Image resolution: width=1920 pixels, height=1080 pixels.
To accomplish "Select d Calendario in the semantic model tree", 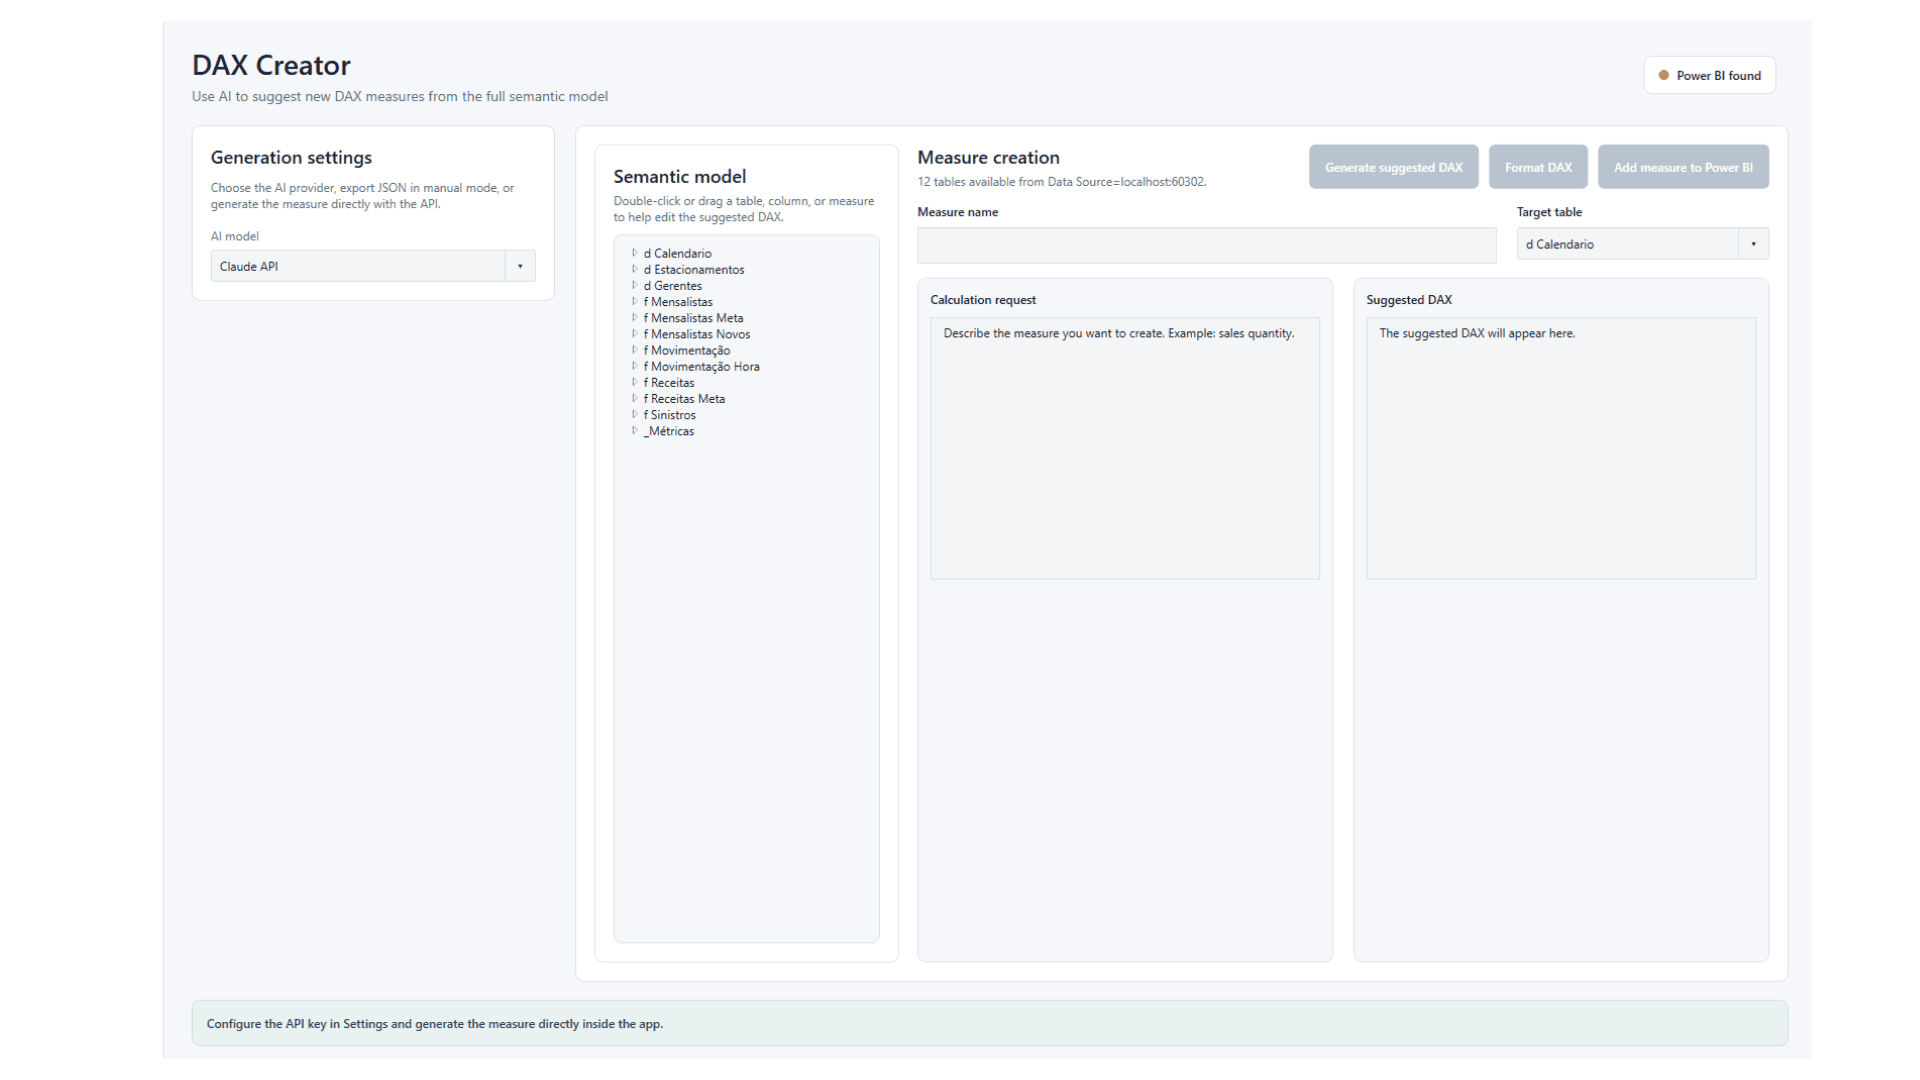I will (677, 254).
